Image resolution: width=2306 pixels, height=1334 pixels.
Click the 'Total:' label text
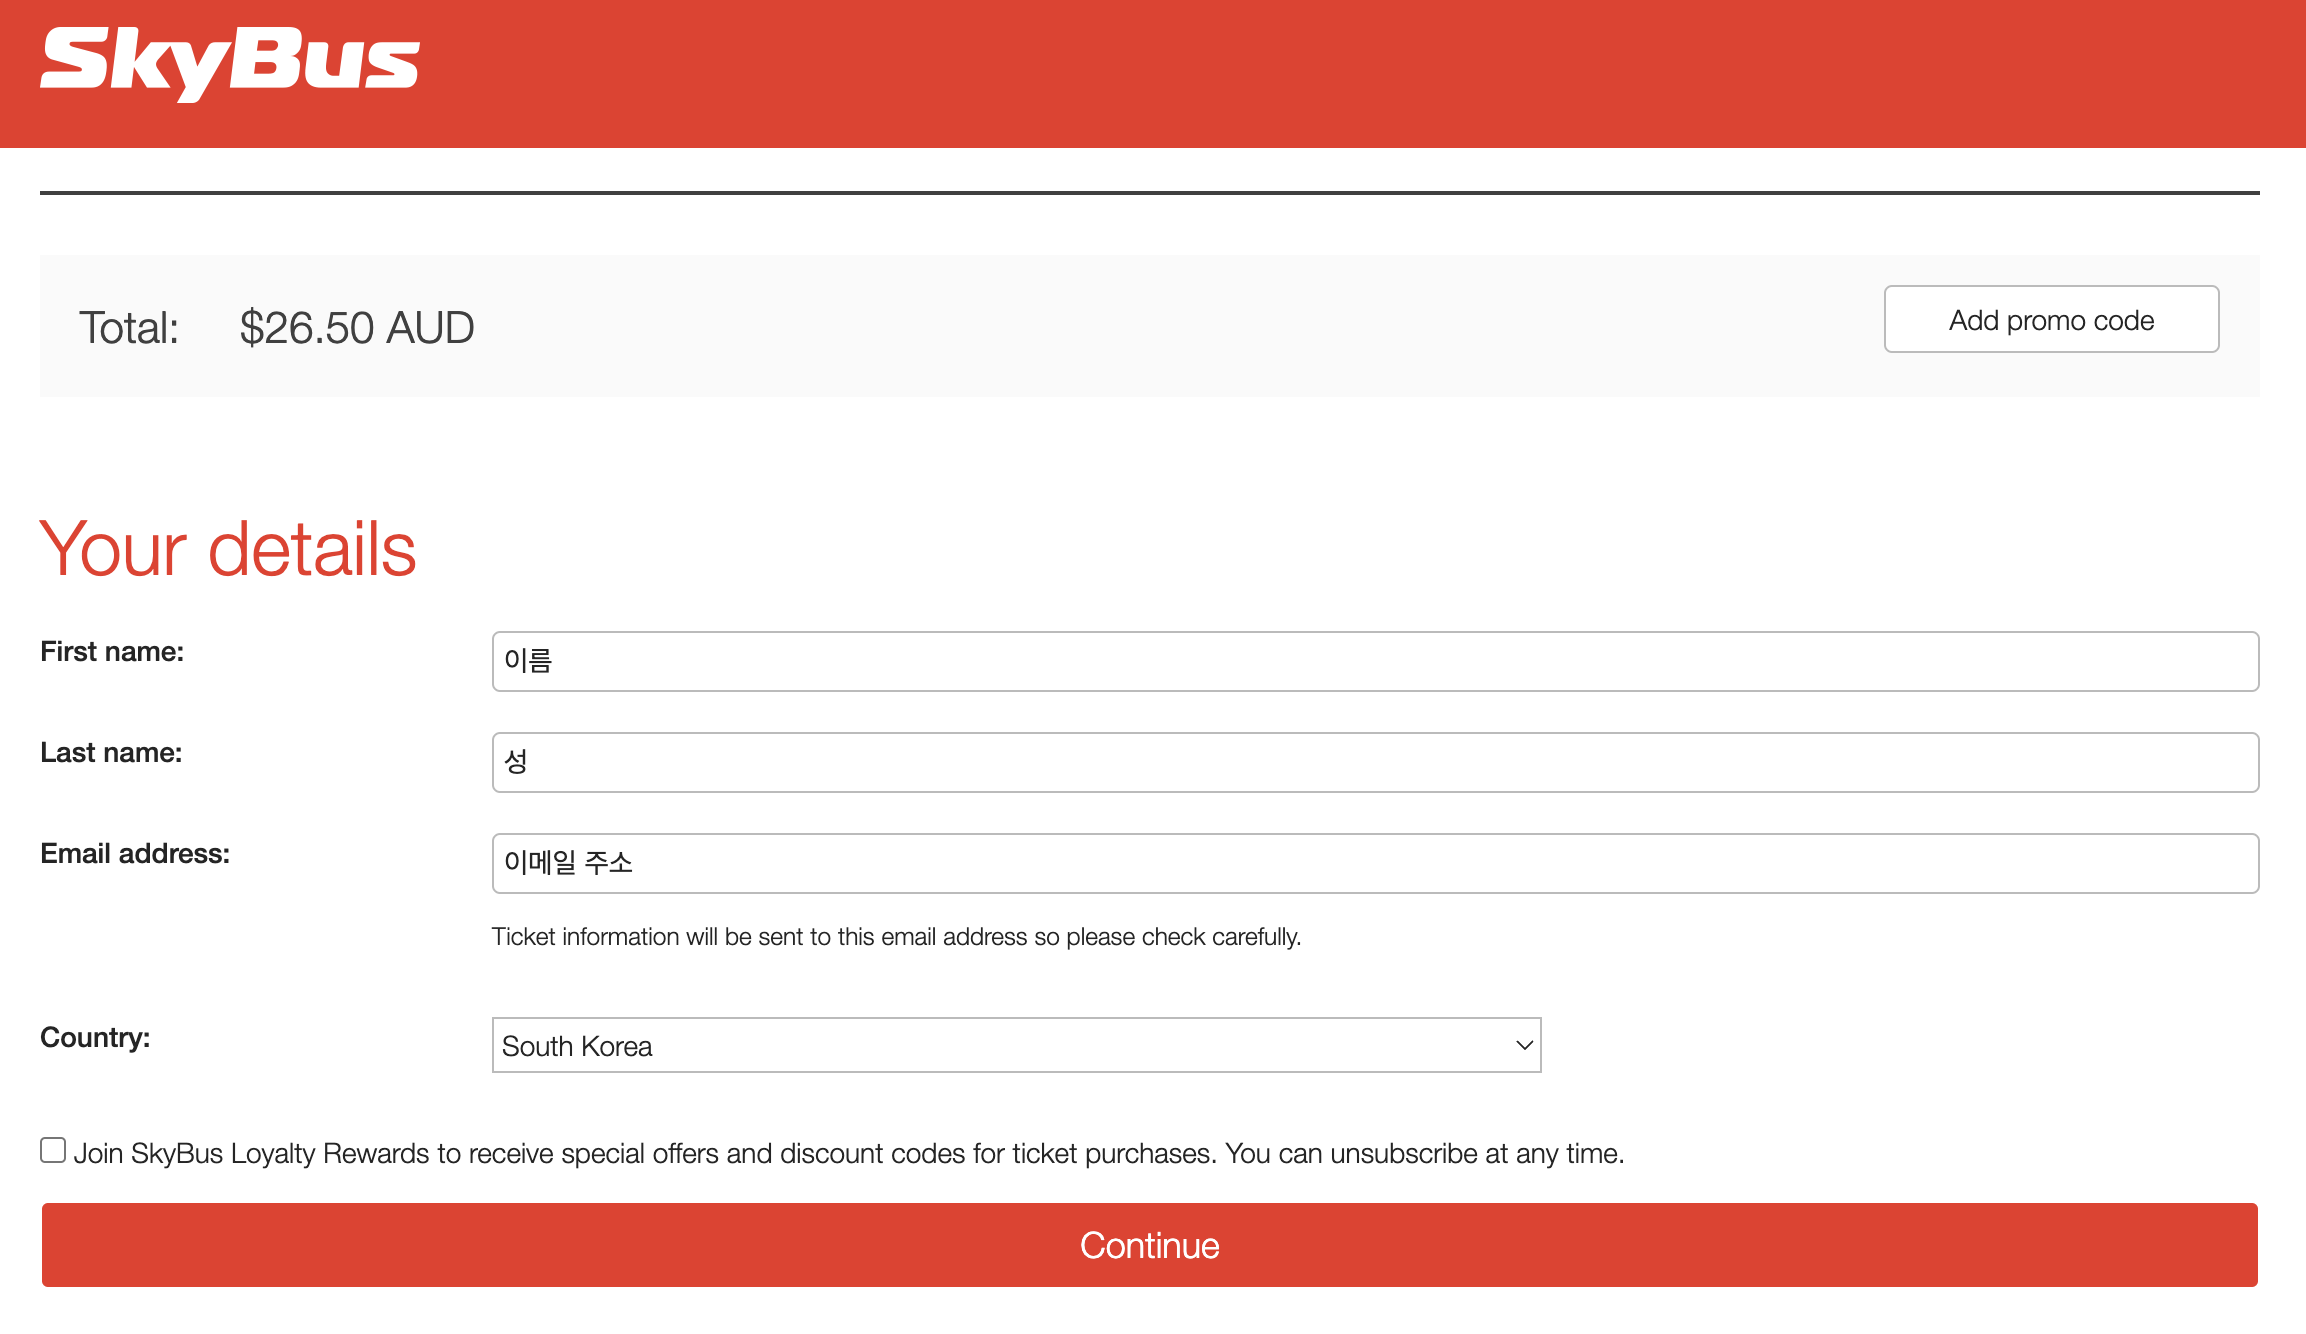pos(129,328)
